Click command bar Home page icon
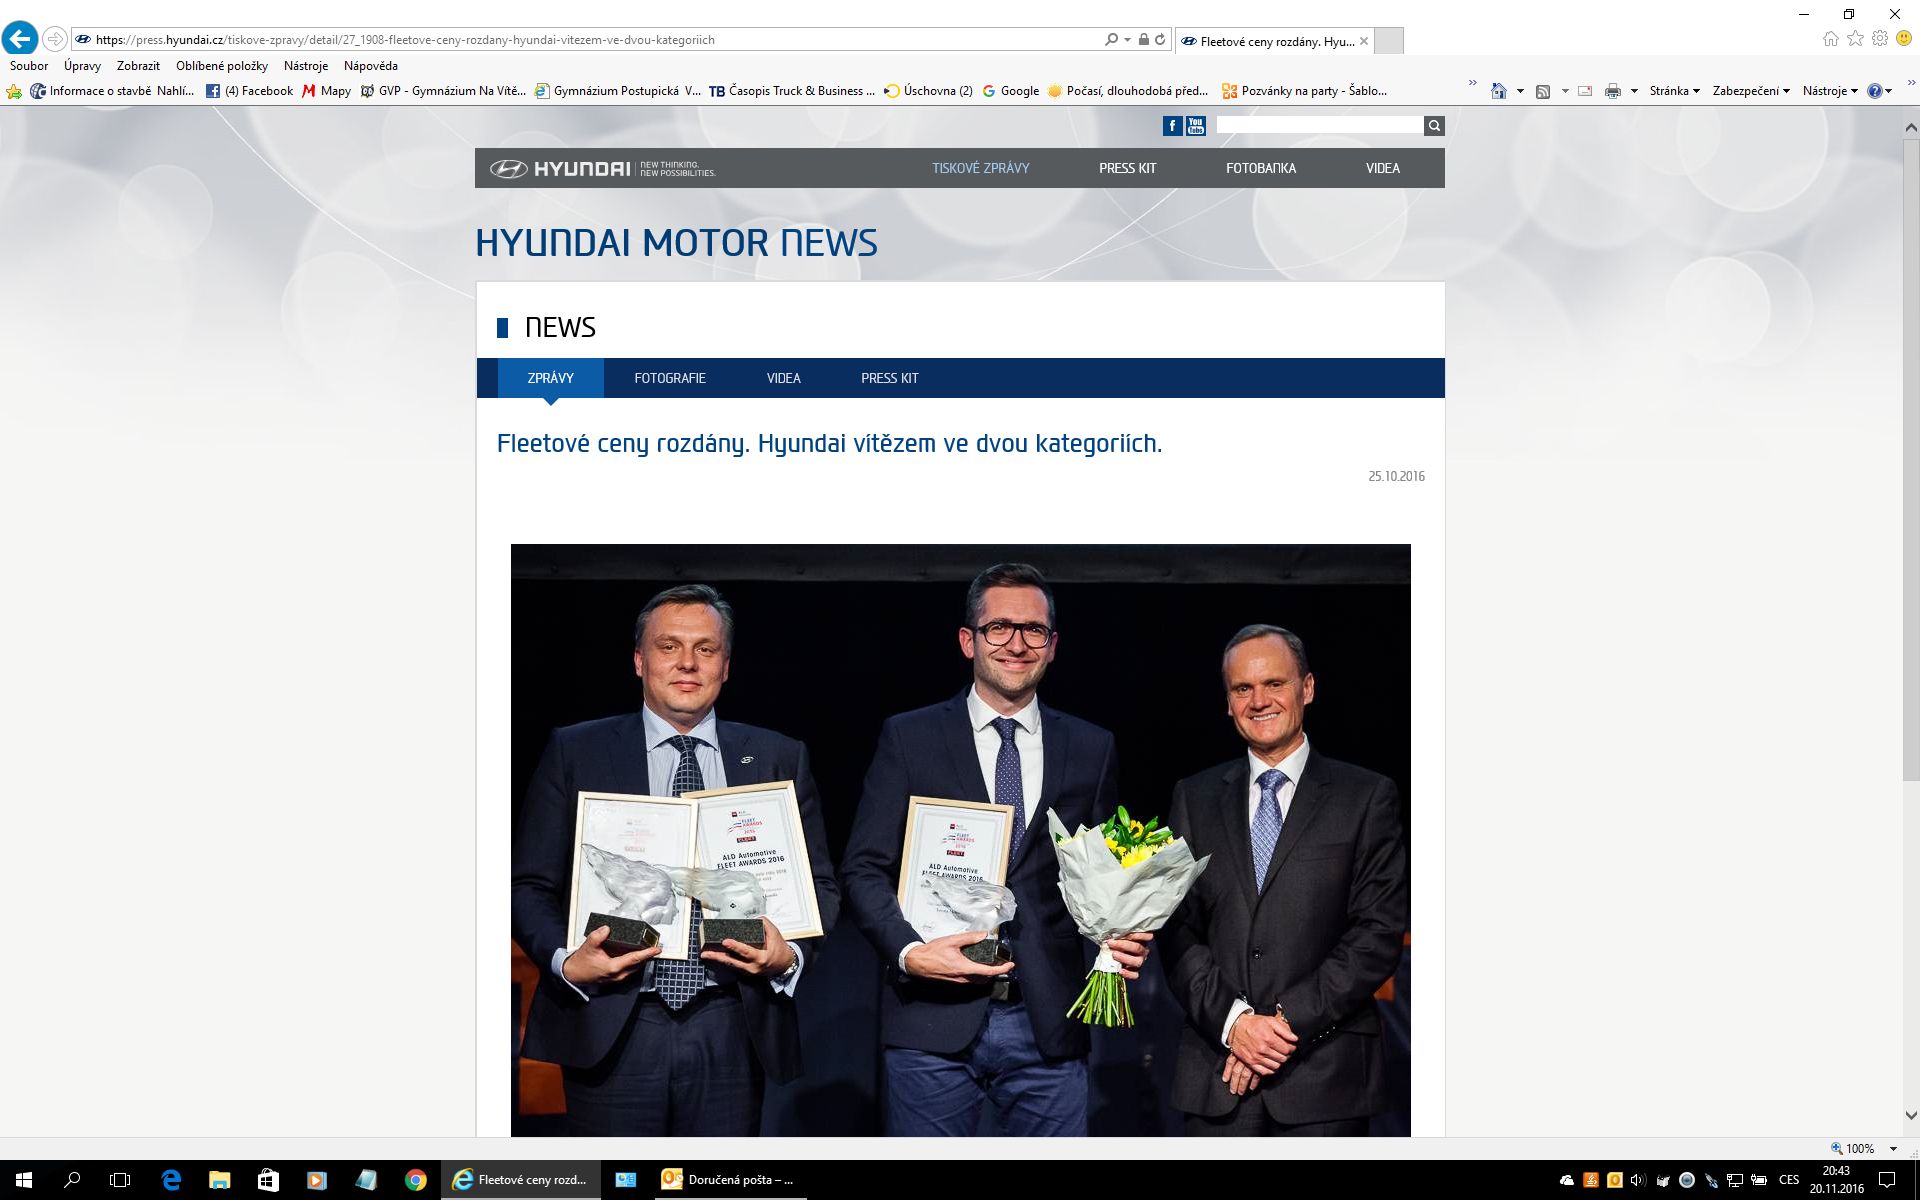This screenshot has width=1920, height=1200. 1498,91
